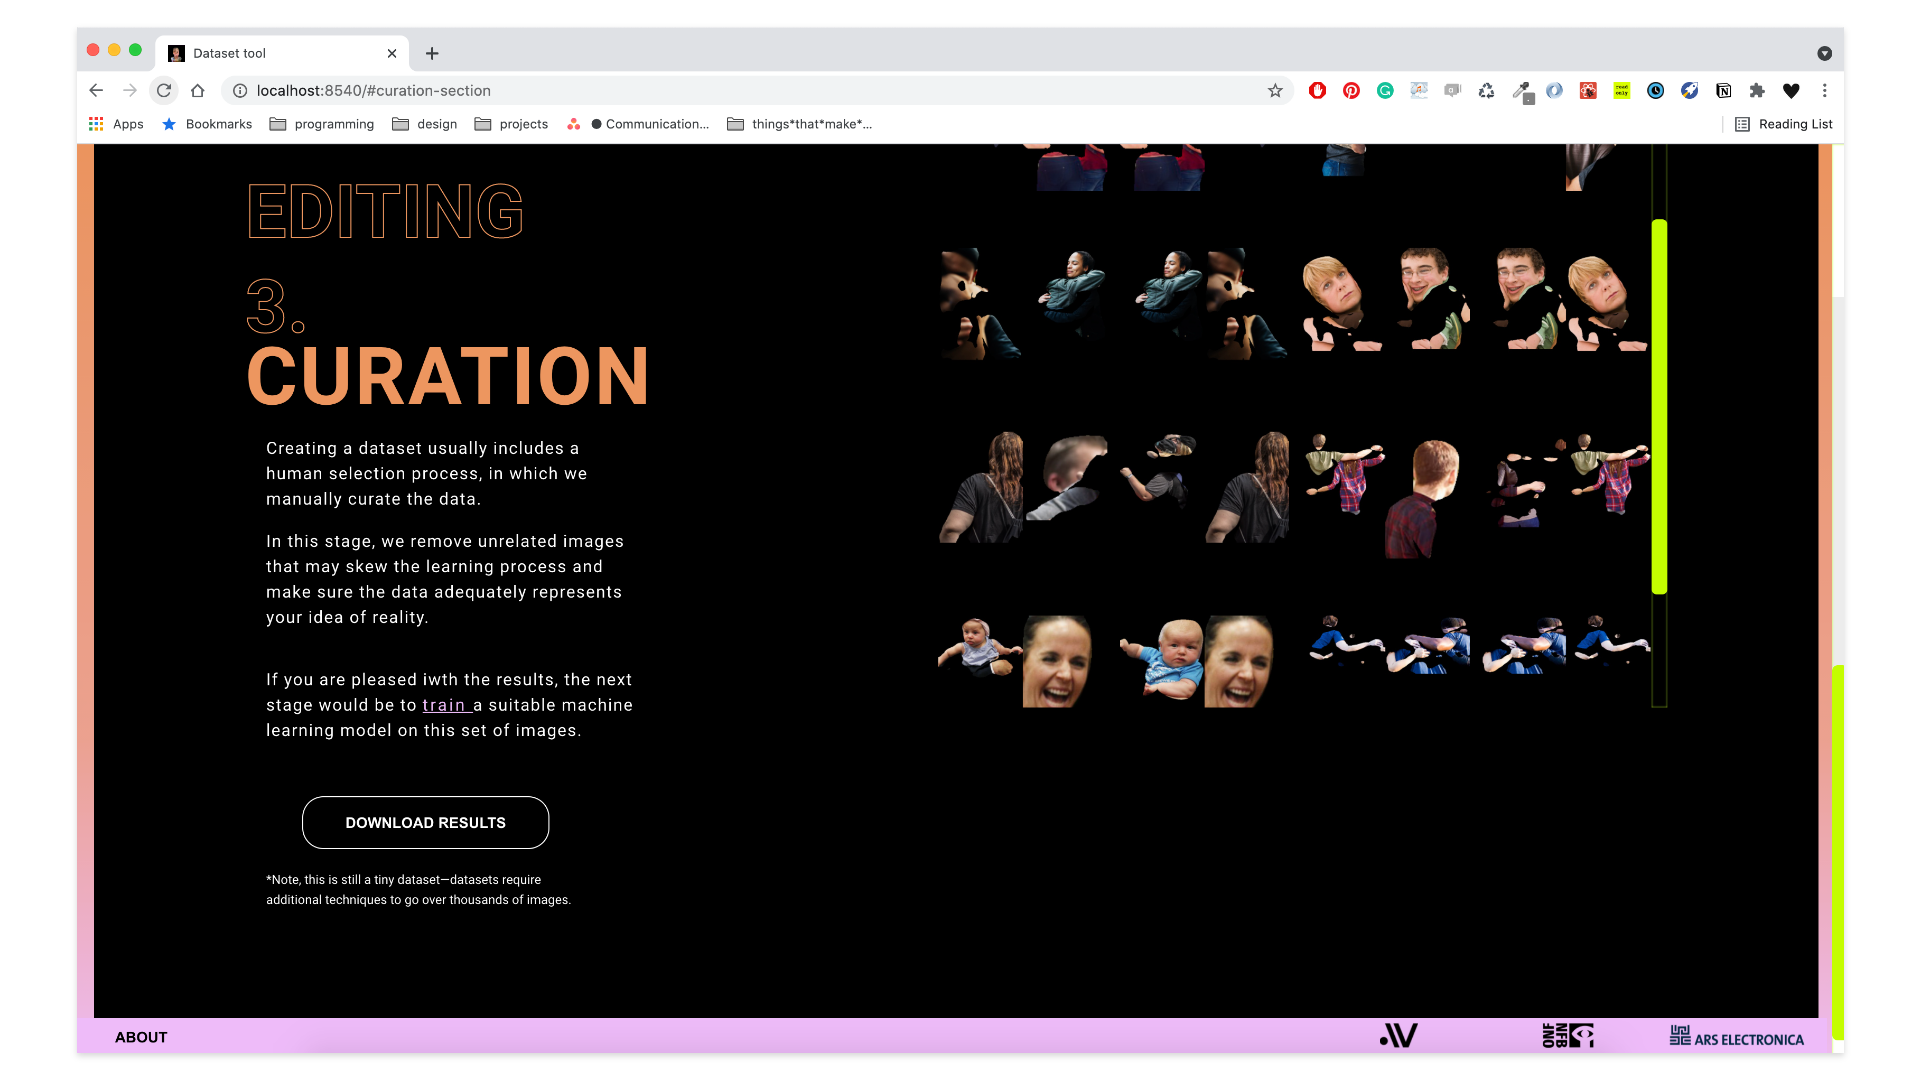This screenshot has height=1080, width=1920.
Task: Select the baby in blue shirt thumbnail
Action: 1161,658
